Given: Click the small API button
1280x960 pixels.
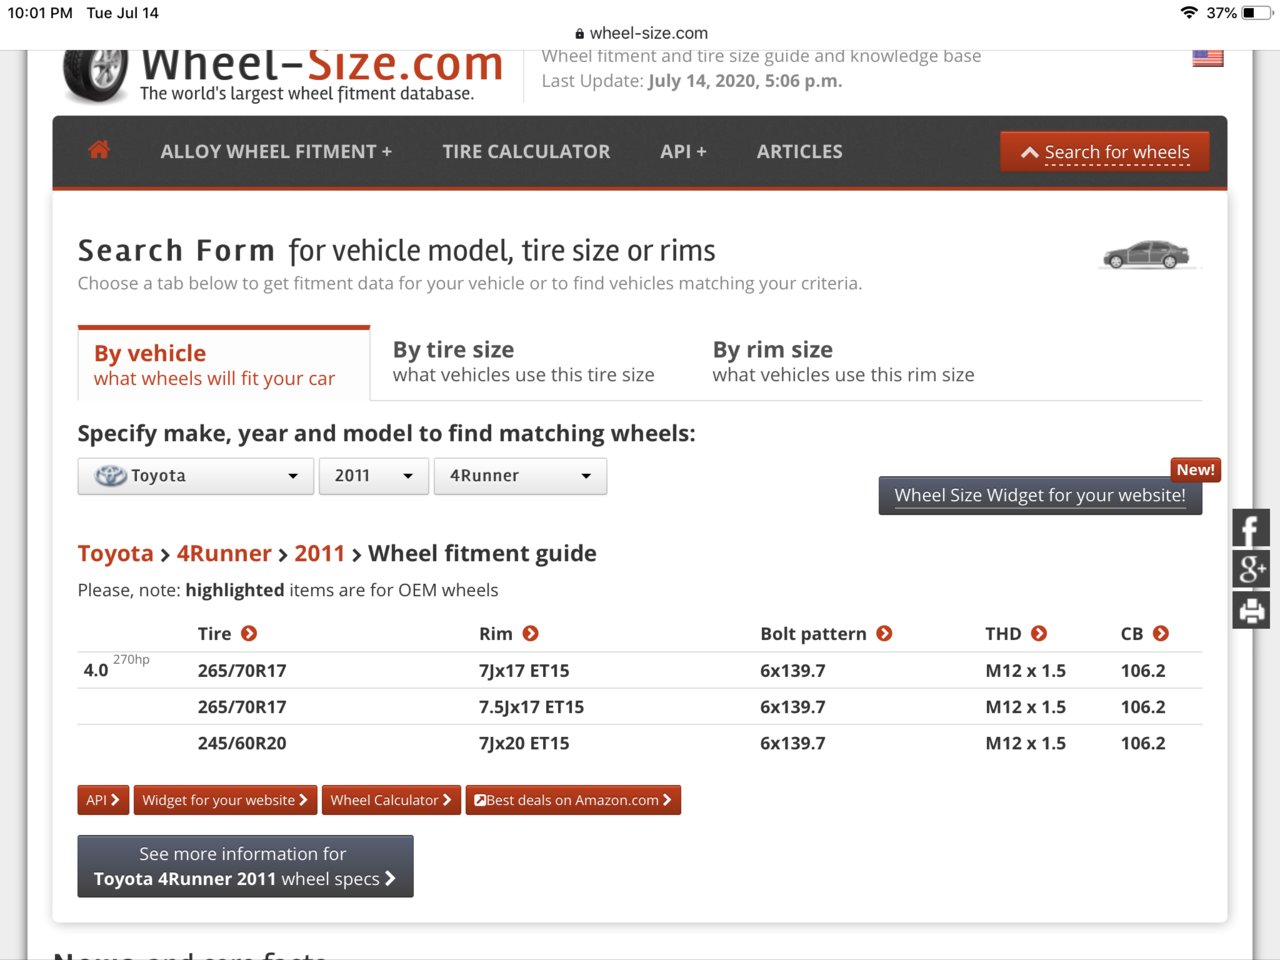Looking at the screenshot, I should [103, 800].
